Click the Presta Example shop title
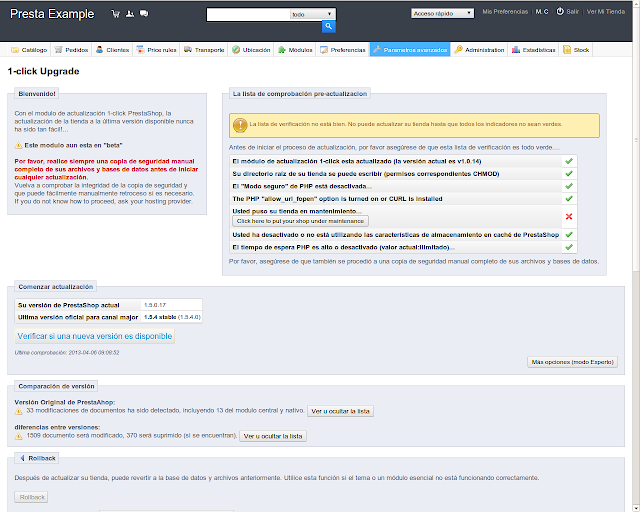 pos(52,14)
